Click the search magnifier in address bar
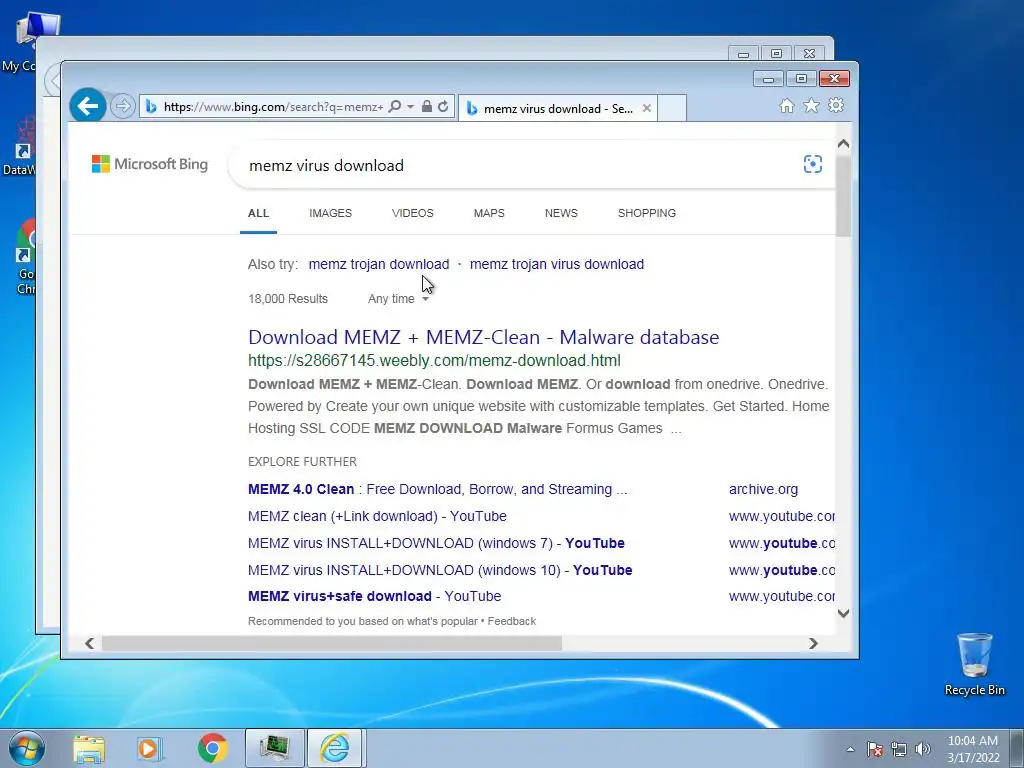This screenshot has height=768, width=1024. [x=394, y=106]
